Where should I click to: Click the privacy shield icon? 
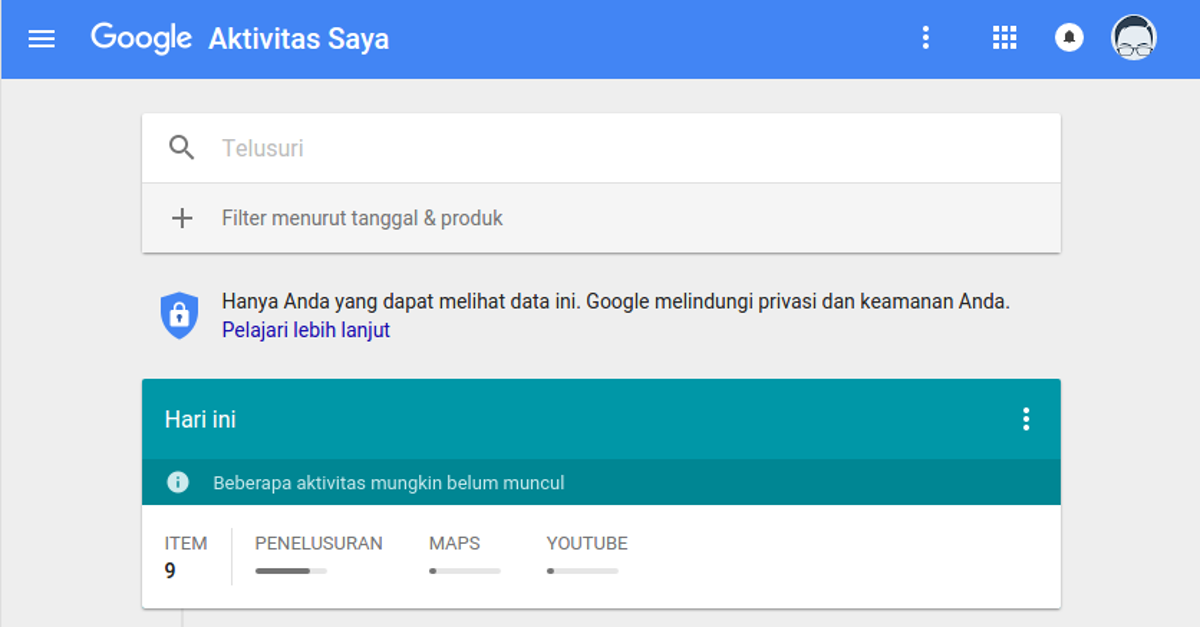pyautogui.click(x=180, y=315)
